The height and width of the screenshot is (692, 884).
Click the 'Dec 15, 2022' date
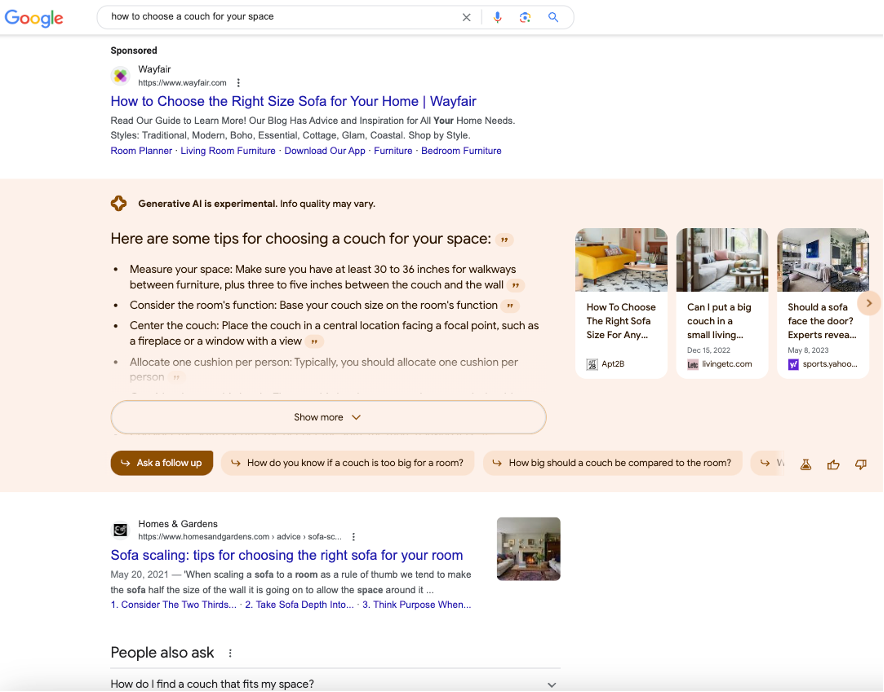(x=709, y=350)
